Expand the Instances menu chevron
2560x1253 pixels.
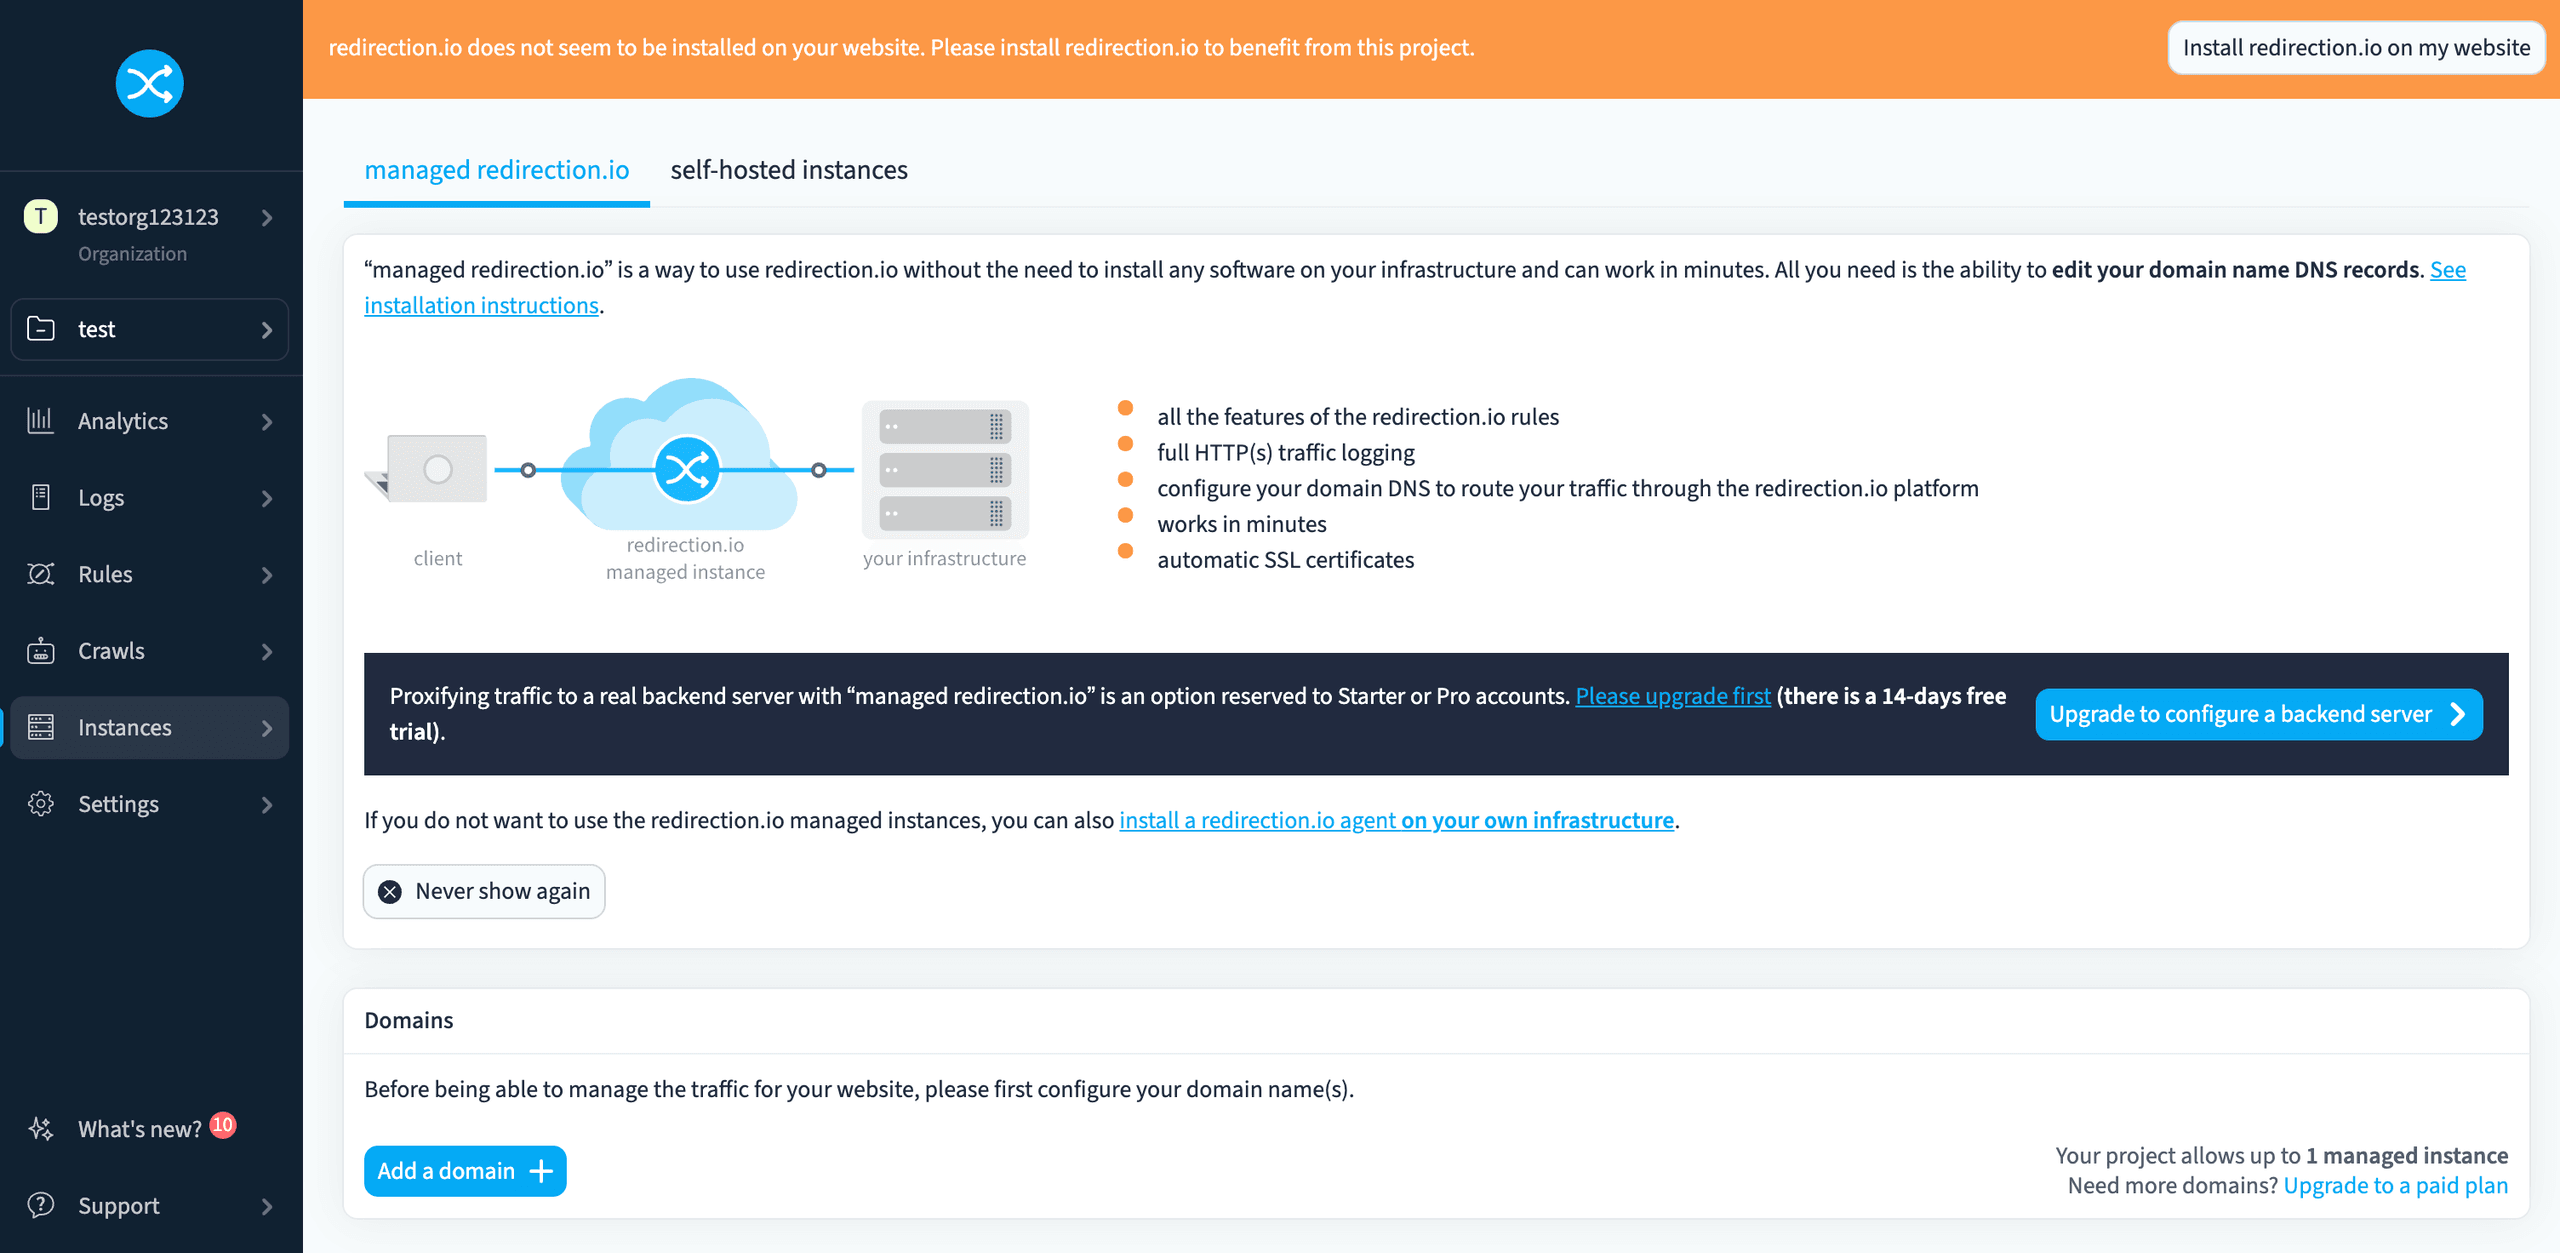tap(267, 728)
